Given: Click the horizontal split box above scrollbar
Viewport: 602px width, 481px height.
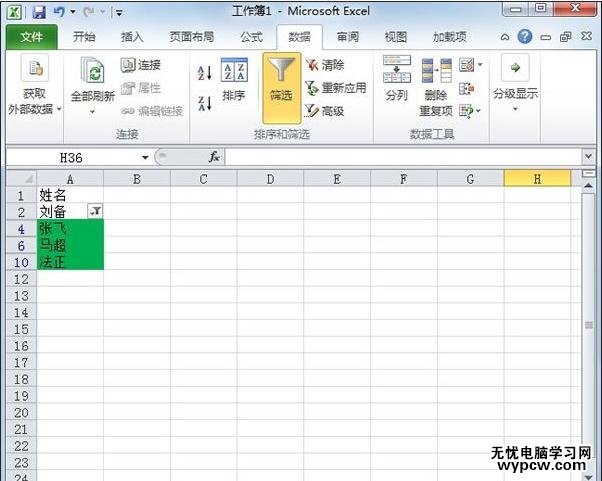Looking at the screenshot, I should [588, 174].
